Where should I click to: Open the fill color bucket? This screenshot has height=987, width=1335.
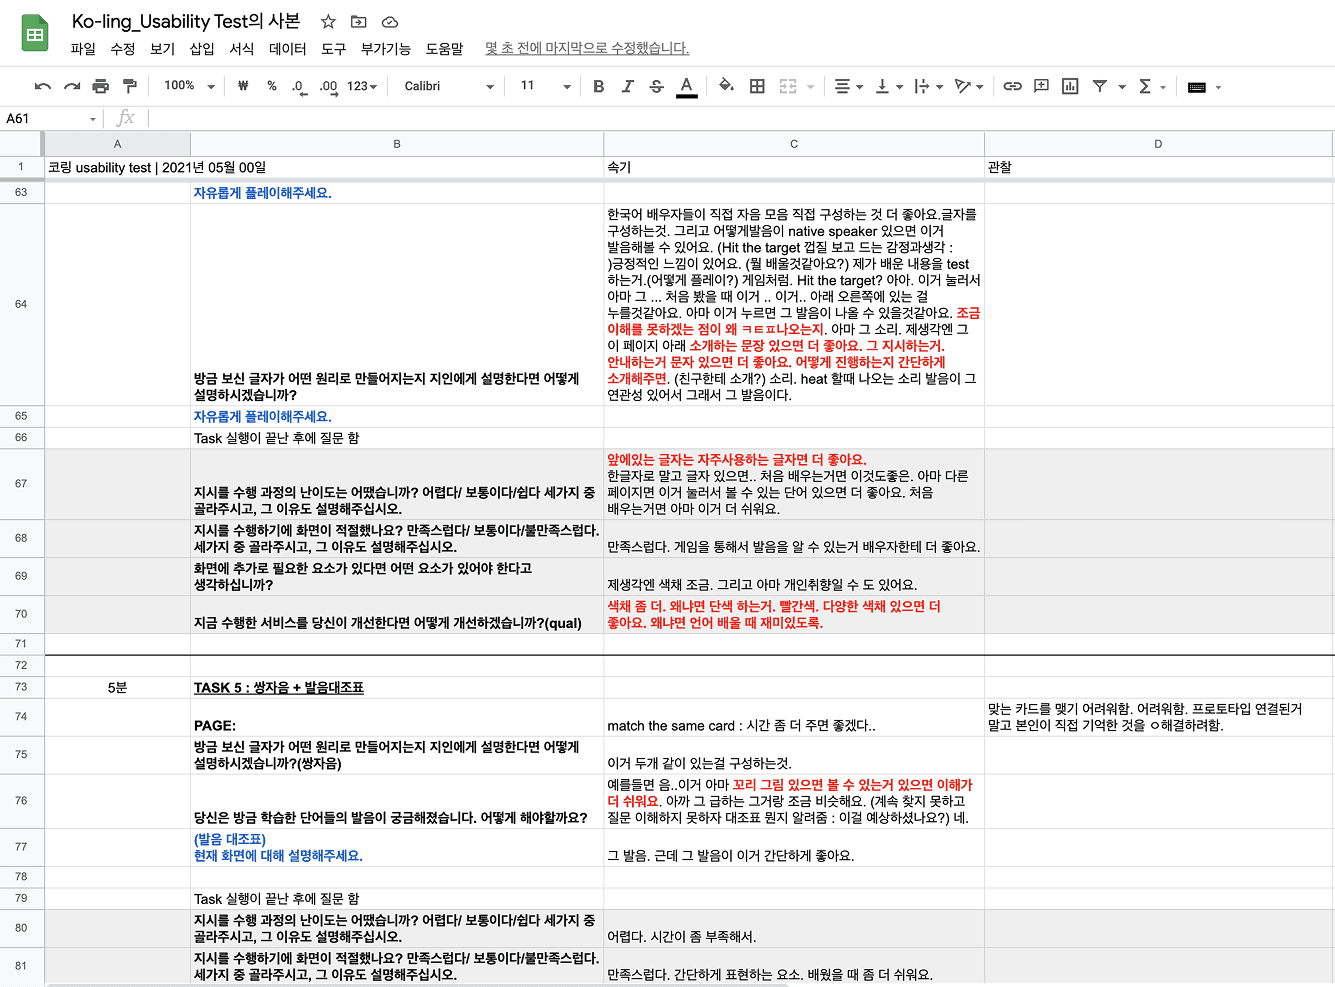coord(727,86)
